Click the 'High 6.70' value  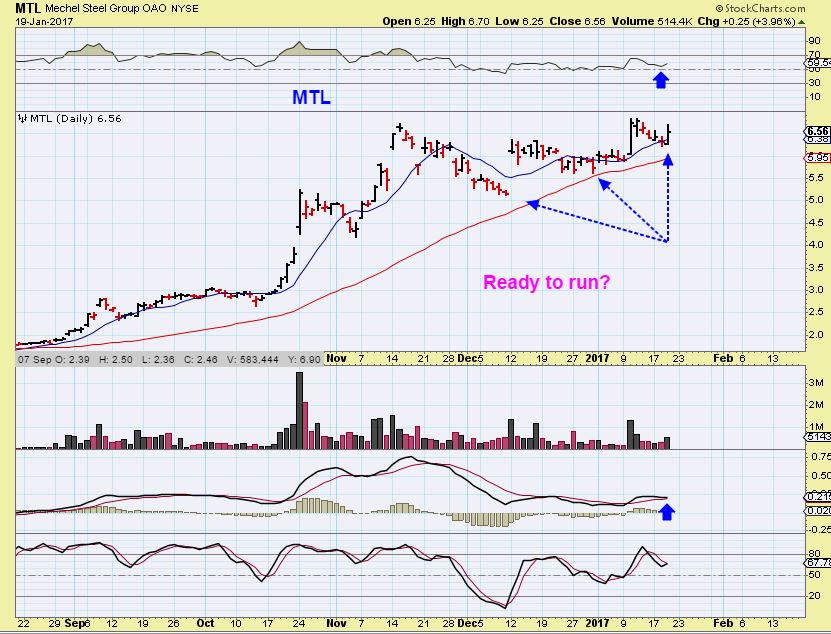pyautogui.click(x=465, y=22)
